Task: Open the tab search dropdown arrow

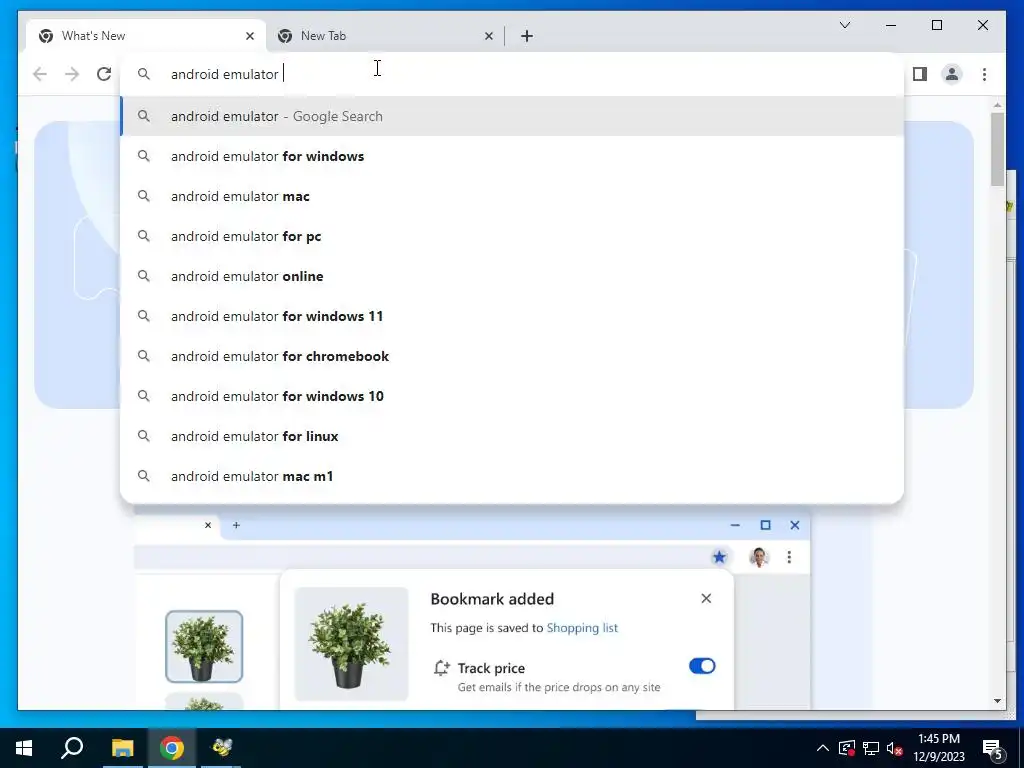Action: 844,25
